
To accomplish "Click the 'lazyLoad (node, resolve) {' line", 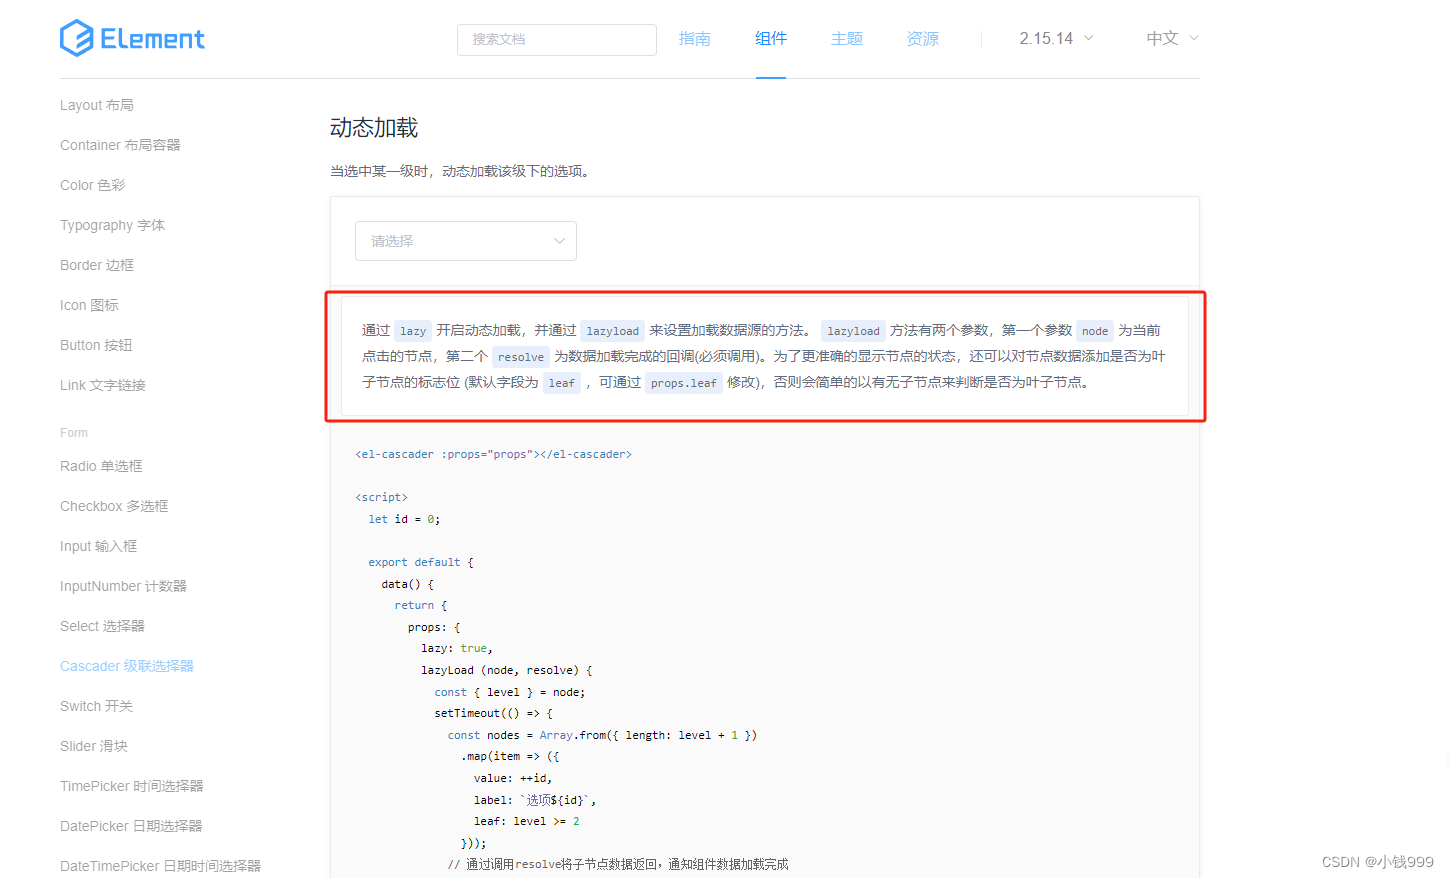I will (x=507, y=670).
